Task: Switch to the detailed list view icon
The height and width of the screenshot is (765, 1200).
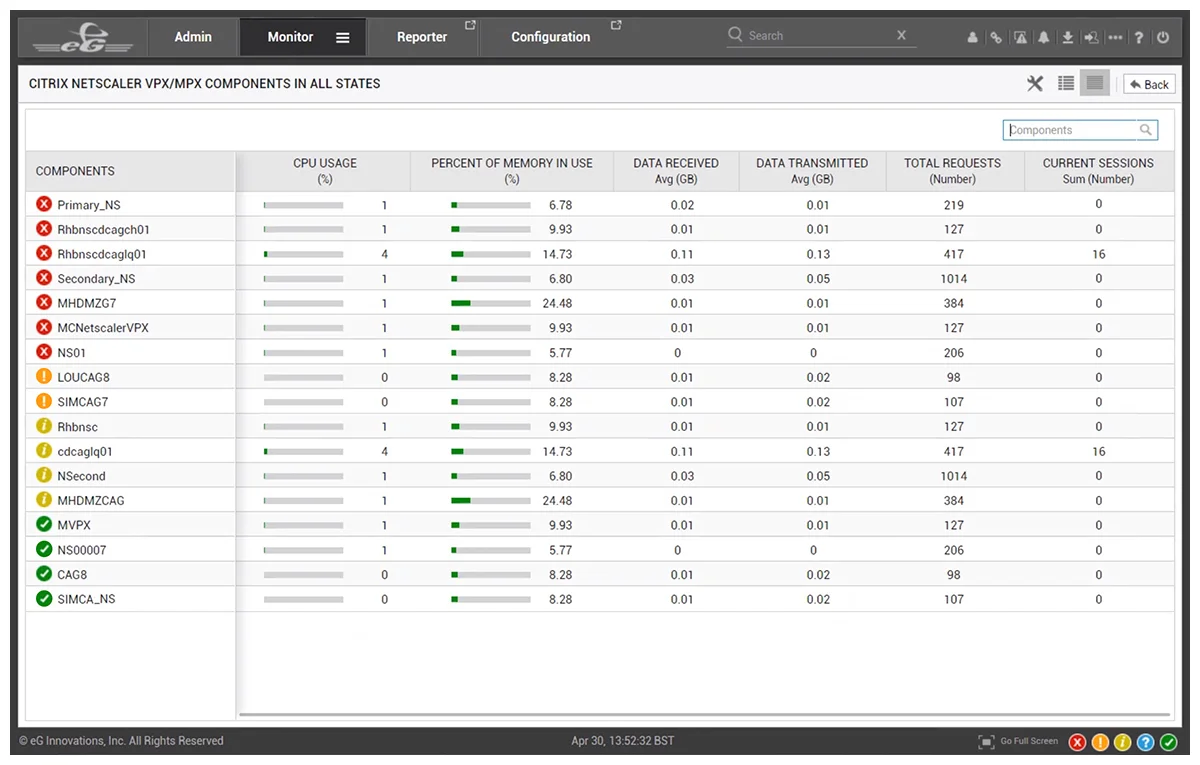Action: click(x=1066, y=84)
